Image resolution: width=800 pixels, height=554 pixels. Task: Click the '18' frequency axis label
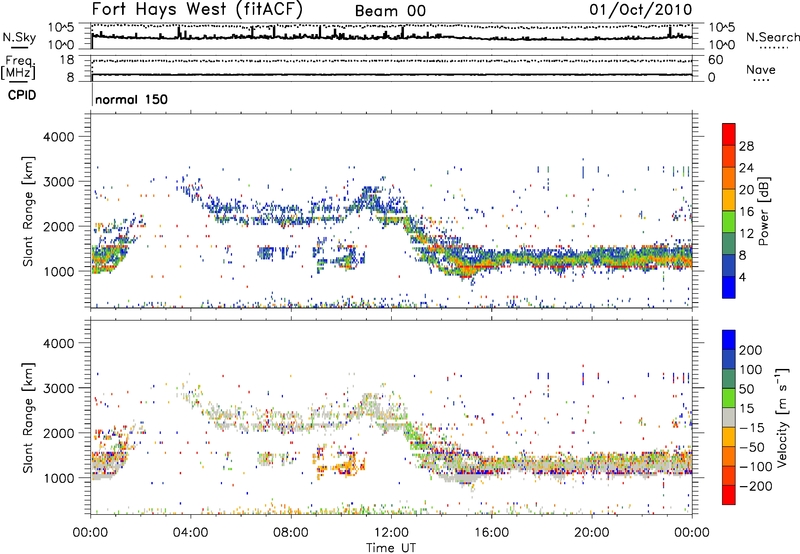coord(67,60)
